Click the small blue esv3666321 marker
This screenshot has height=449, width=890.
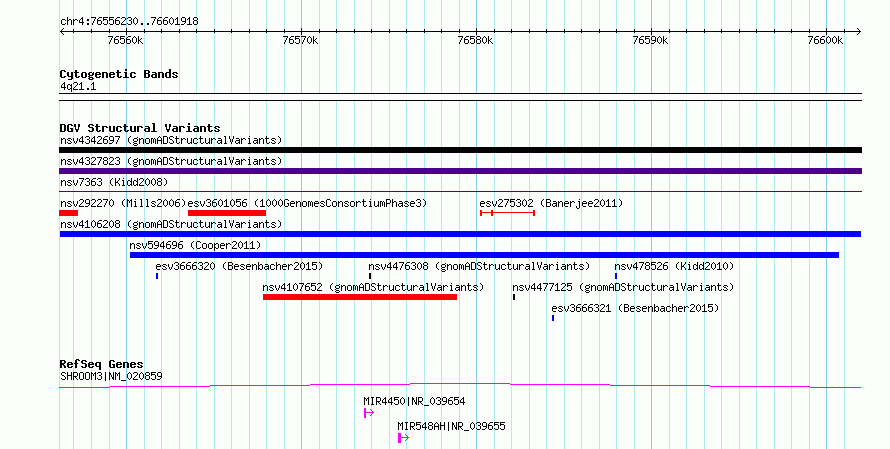553,318
